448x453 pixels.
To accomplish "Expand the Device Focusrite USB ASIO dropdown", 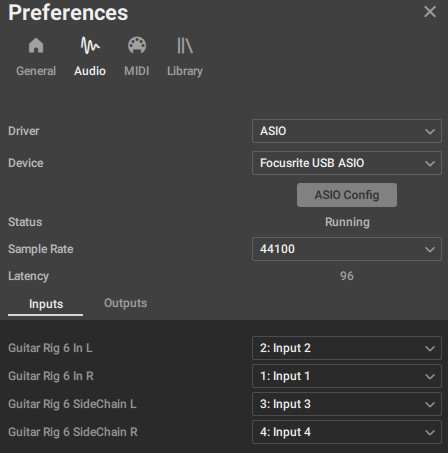I will click(347, 163).
